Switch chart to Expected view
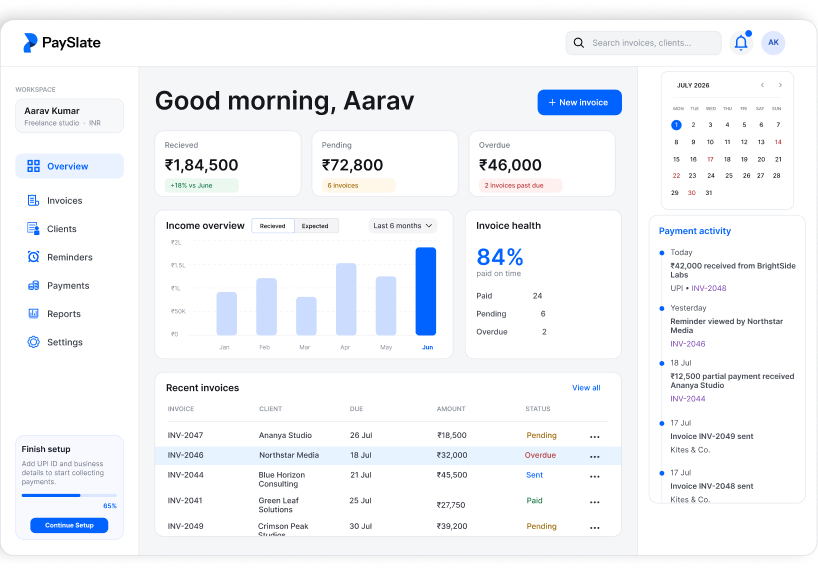This screenshot has width=818, height=569. (316, 226)
